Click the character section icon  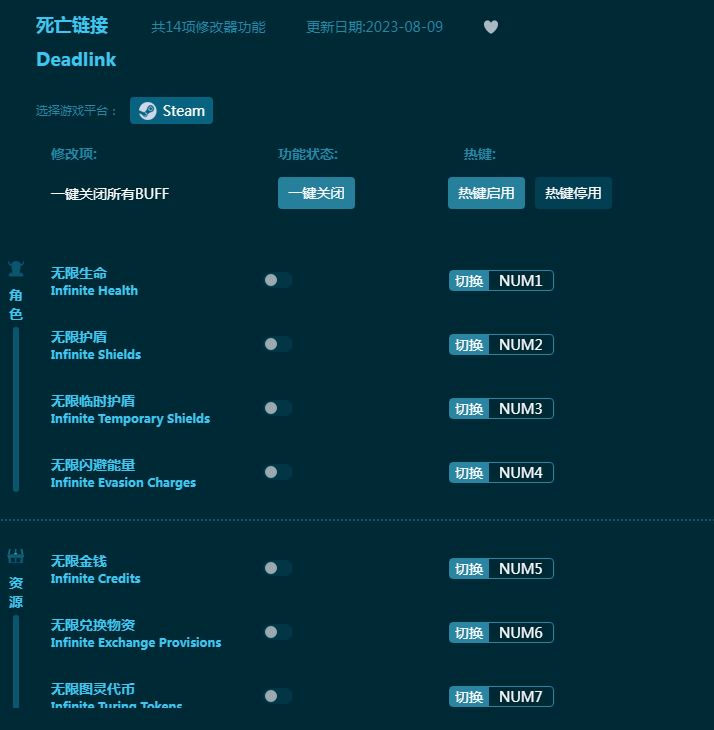click(16, 268)
